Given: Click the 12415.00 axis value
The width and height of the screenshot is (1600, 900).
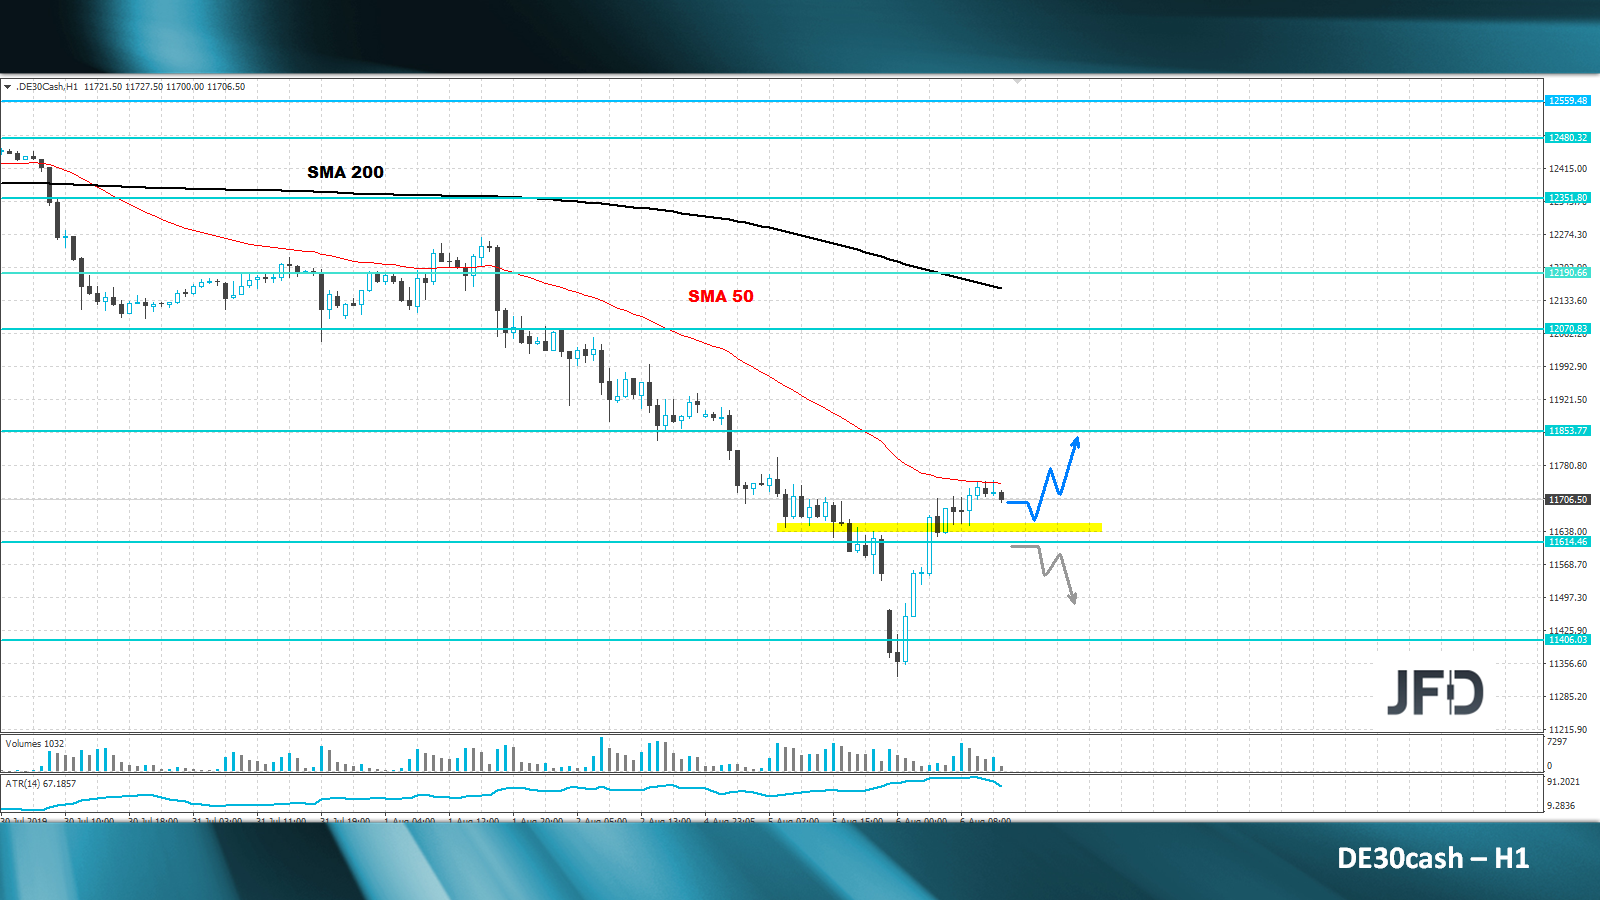Looking at the screenshot, I should coord(1568,169).
